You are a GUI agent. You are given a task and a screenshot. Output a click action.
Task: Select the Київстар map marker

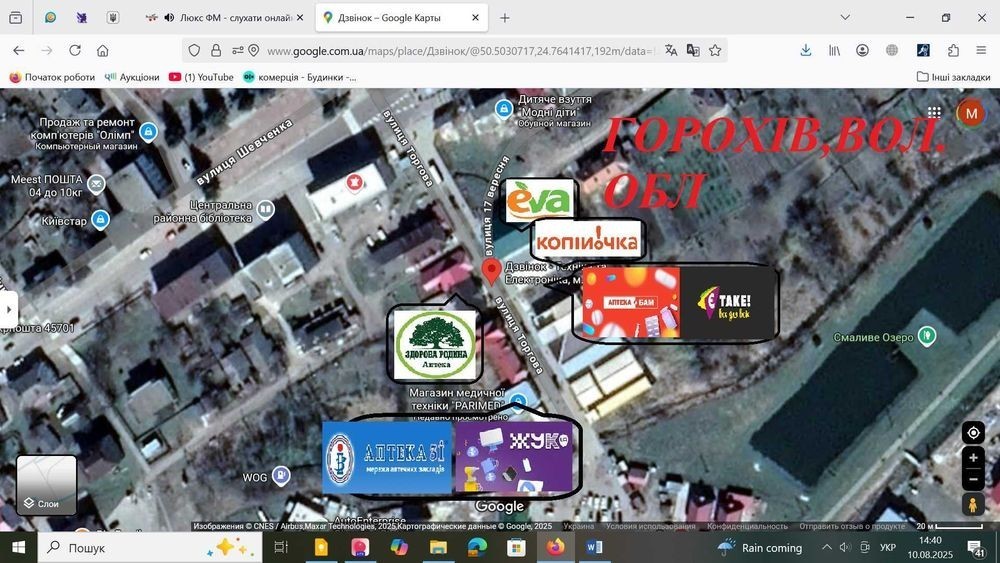[100, 220]
